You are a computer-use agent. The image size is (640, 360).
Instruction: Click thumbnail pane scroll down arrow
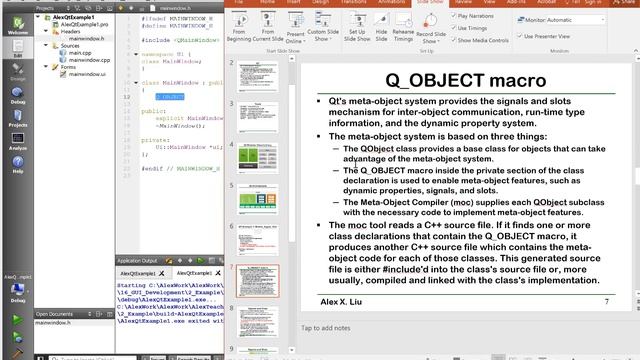pyautogui.click(x=292, y=350)
